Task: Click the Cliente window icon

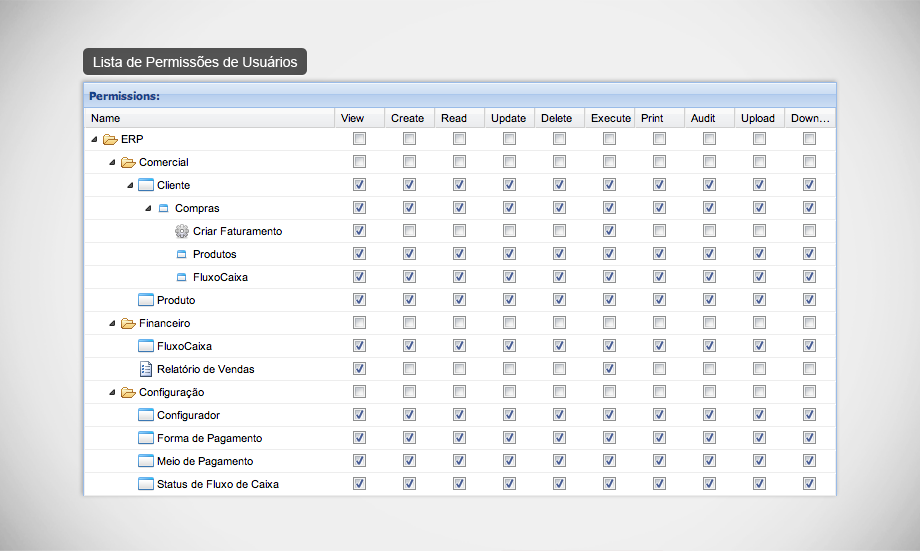Action: pyautogui.click(x=146, y=185)
